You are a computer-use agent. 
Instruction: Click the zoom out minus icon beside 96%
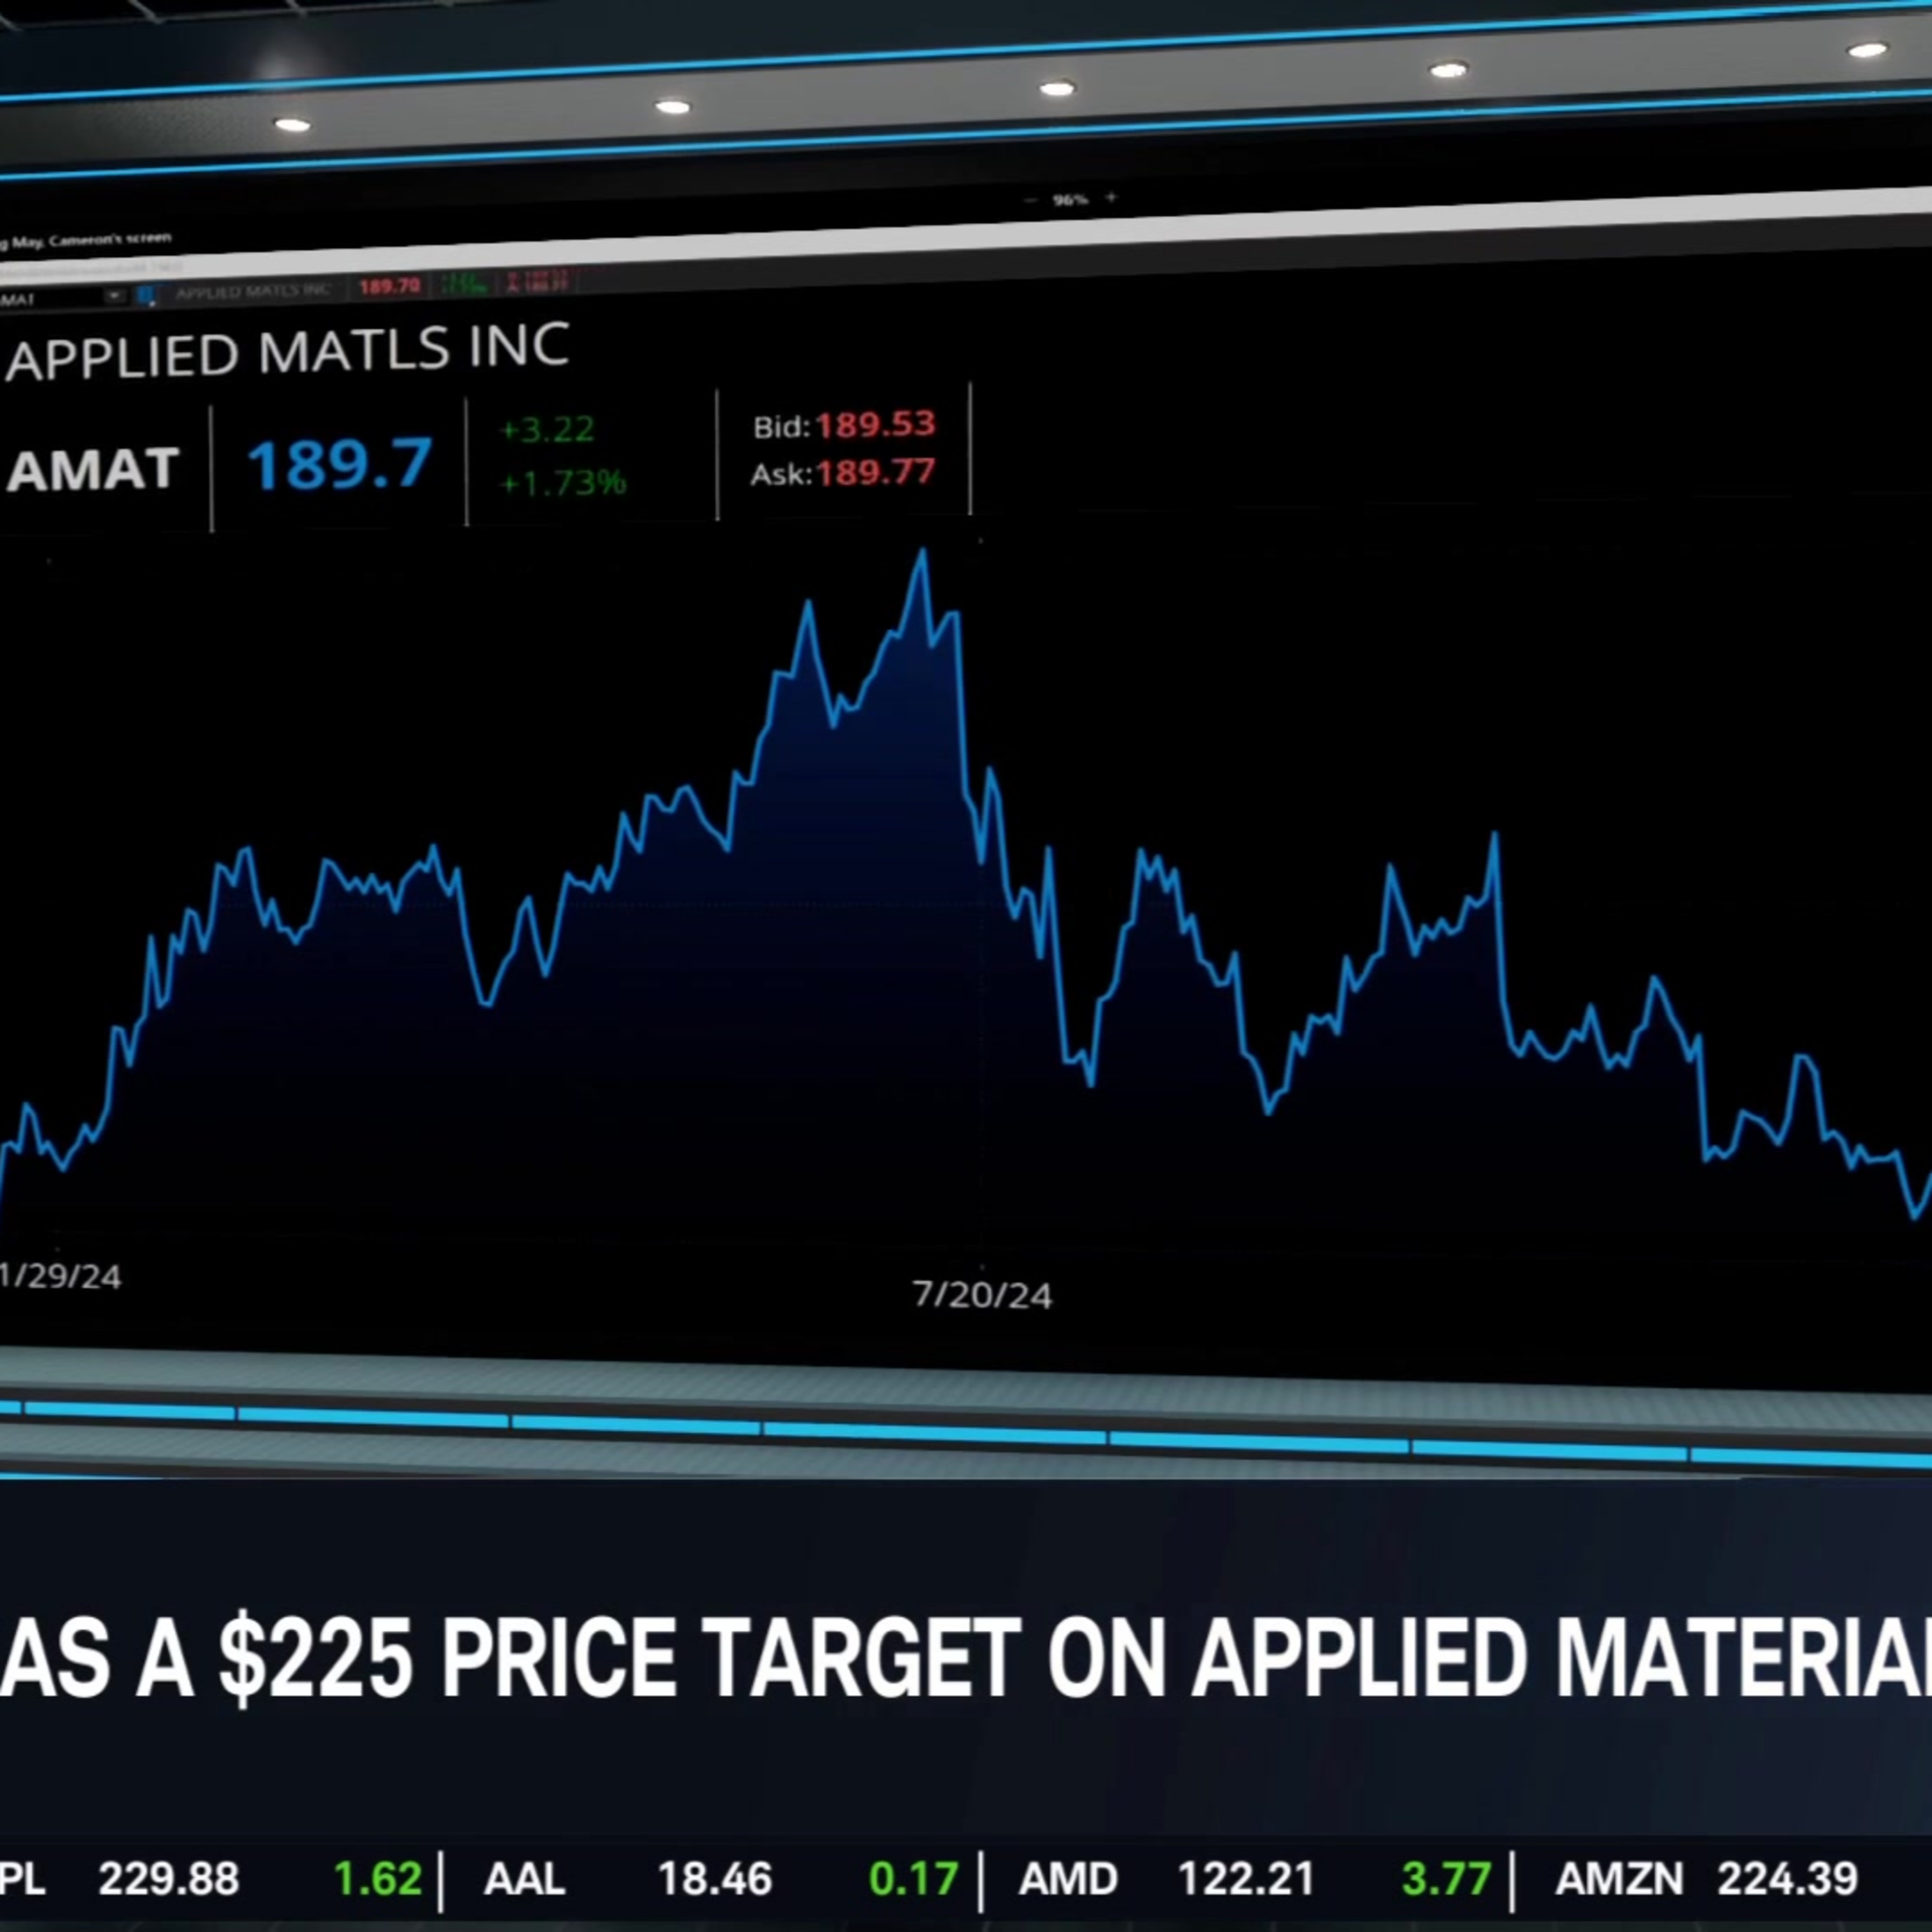point(1031,200)
